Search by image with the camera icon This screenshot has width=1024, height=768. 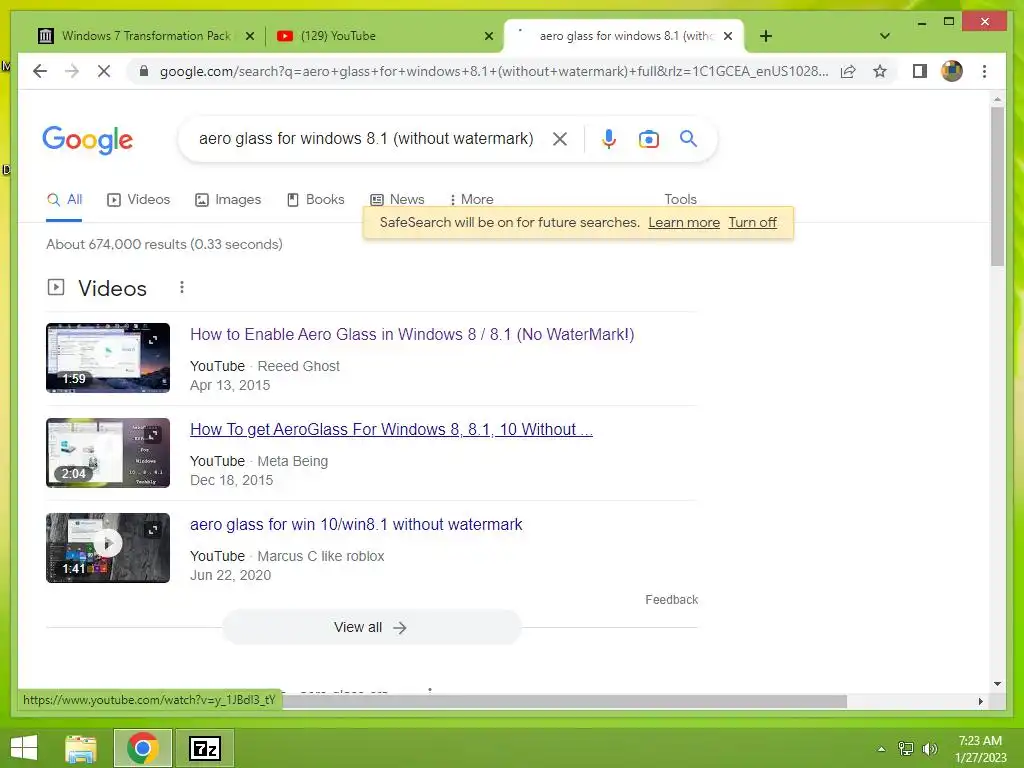648,138
